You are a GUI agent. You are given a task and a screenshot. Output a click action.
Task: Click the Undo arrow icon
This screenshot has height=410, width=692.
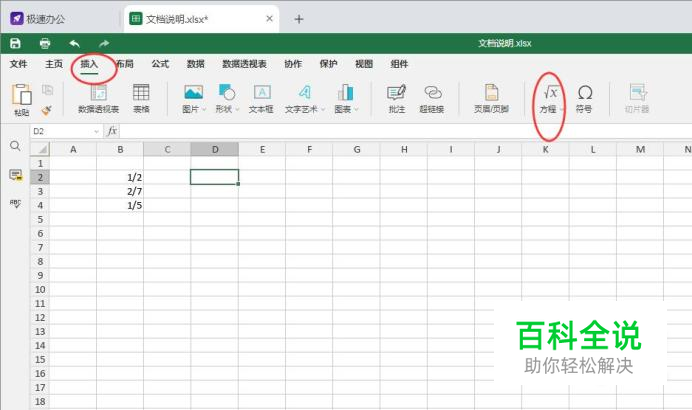[75, 43]
